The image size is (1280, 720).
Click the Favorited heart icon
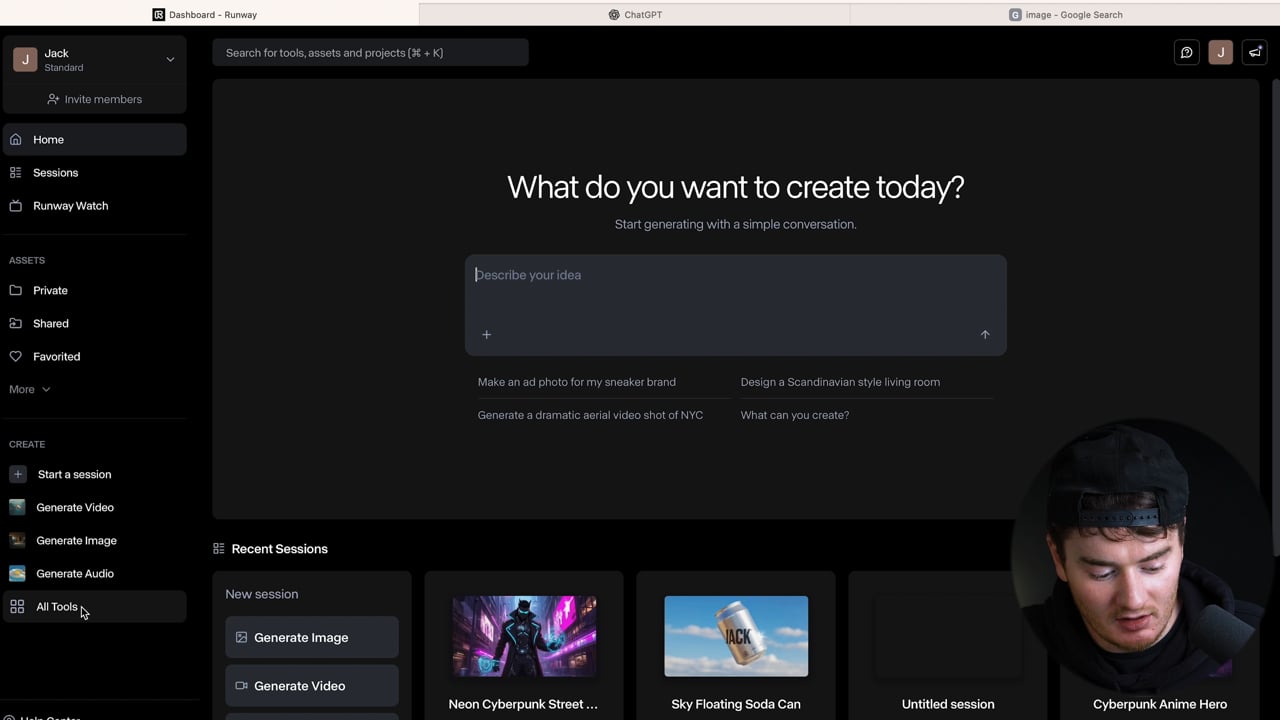16,357
